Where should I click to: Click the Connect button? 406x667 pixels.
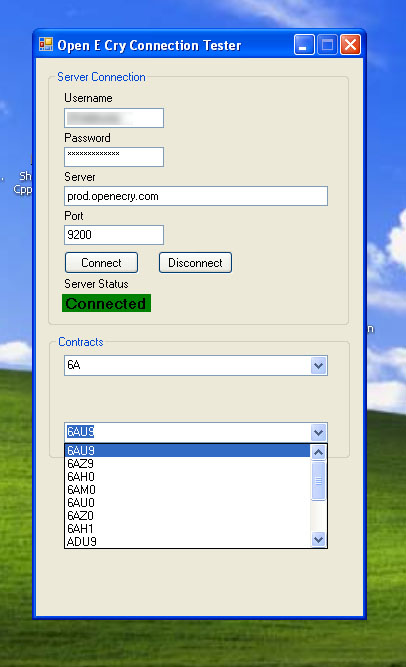coord(101,262)
